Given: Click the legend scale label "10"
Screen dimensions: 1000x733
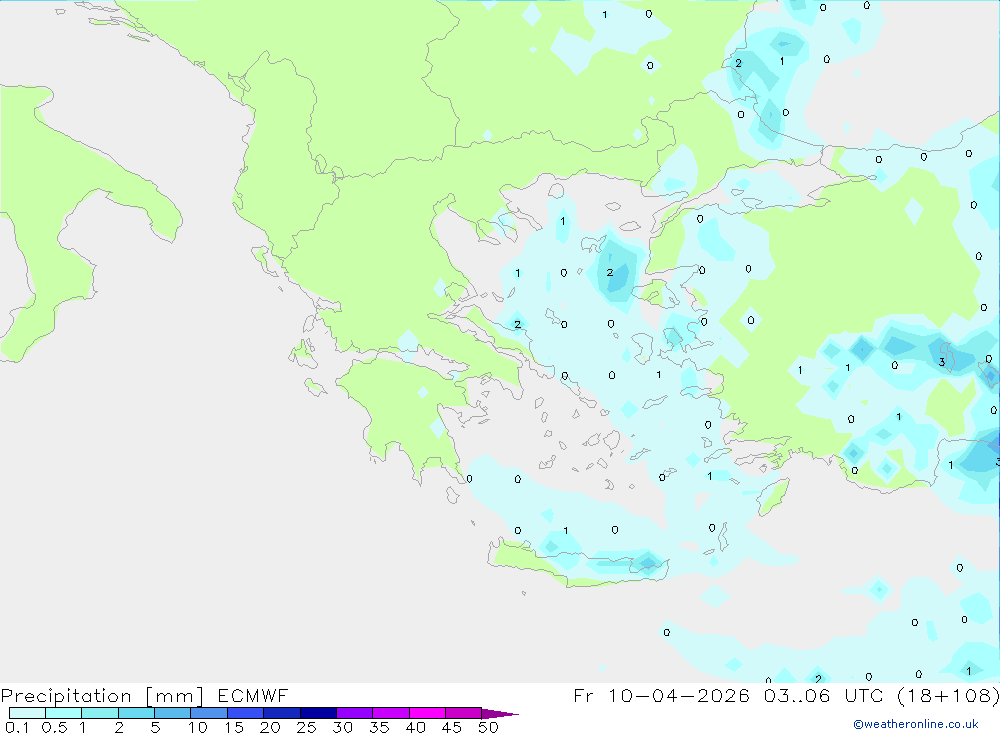Looking at the screenshot, I should pos(198,727).
